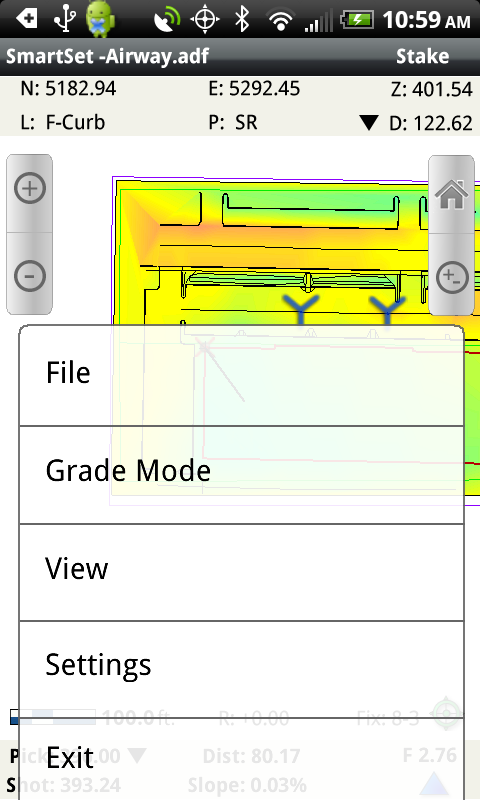Choose Exit from the menu
Viewport: 480px width, 800px height.
point(241,759)
